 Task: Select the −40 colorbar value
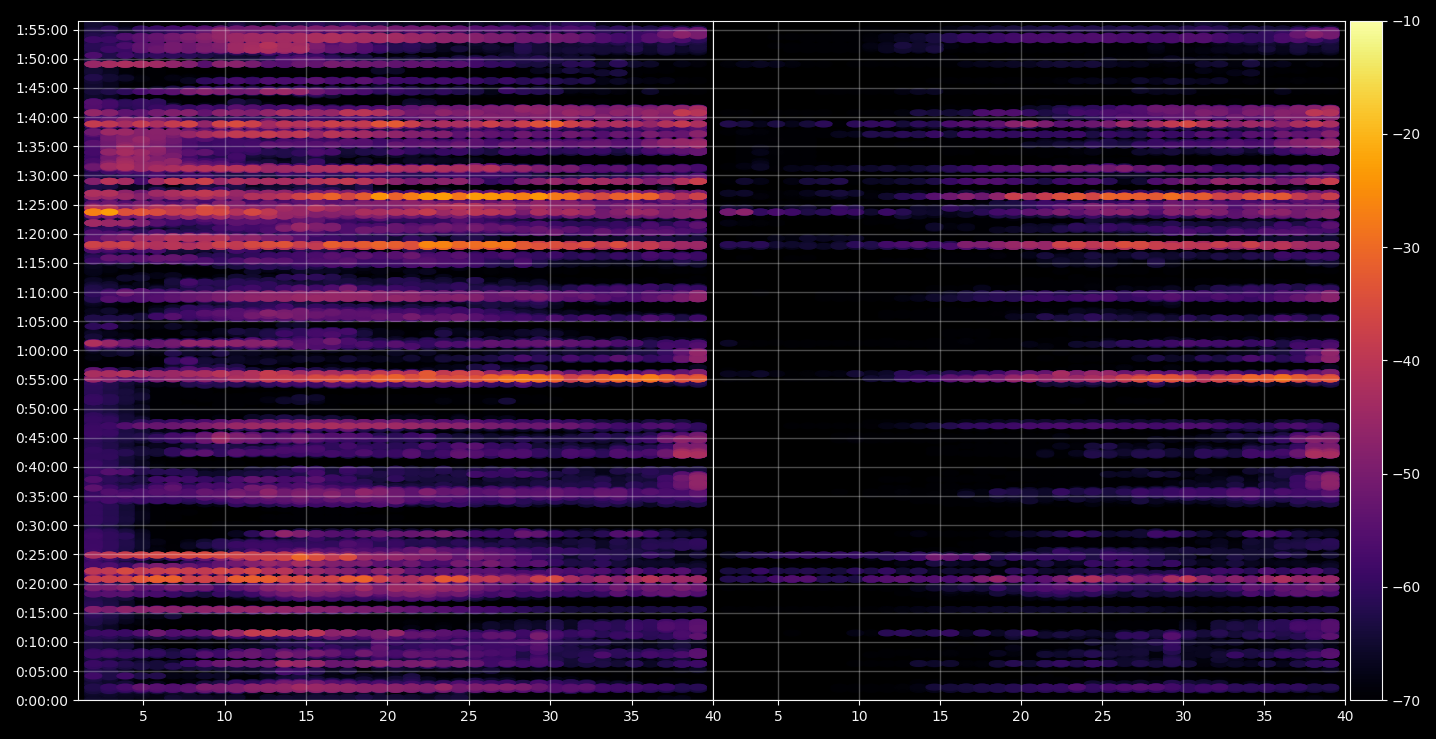1405,360
